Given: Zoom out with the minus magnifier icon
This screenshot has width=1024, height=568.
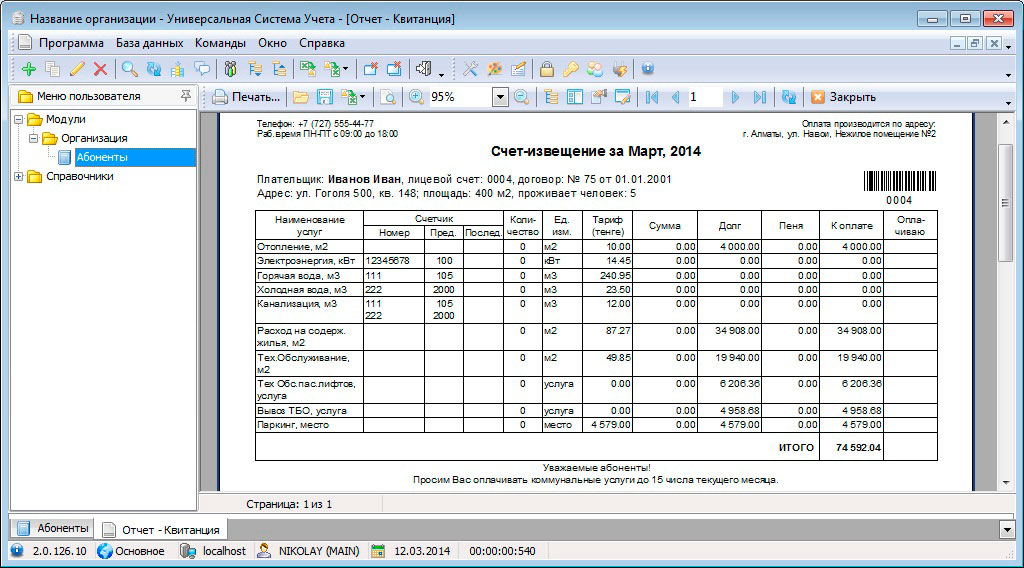Looking at the screenshot, I should [521, 97].
